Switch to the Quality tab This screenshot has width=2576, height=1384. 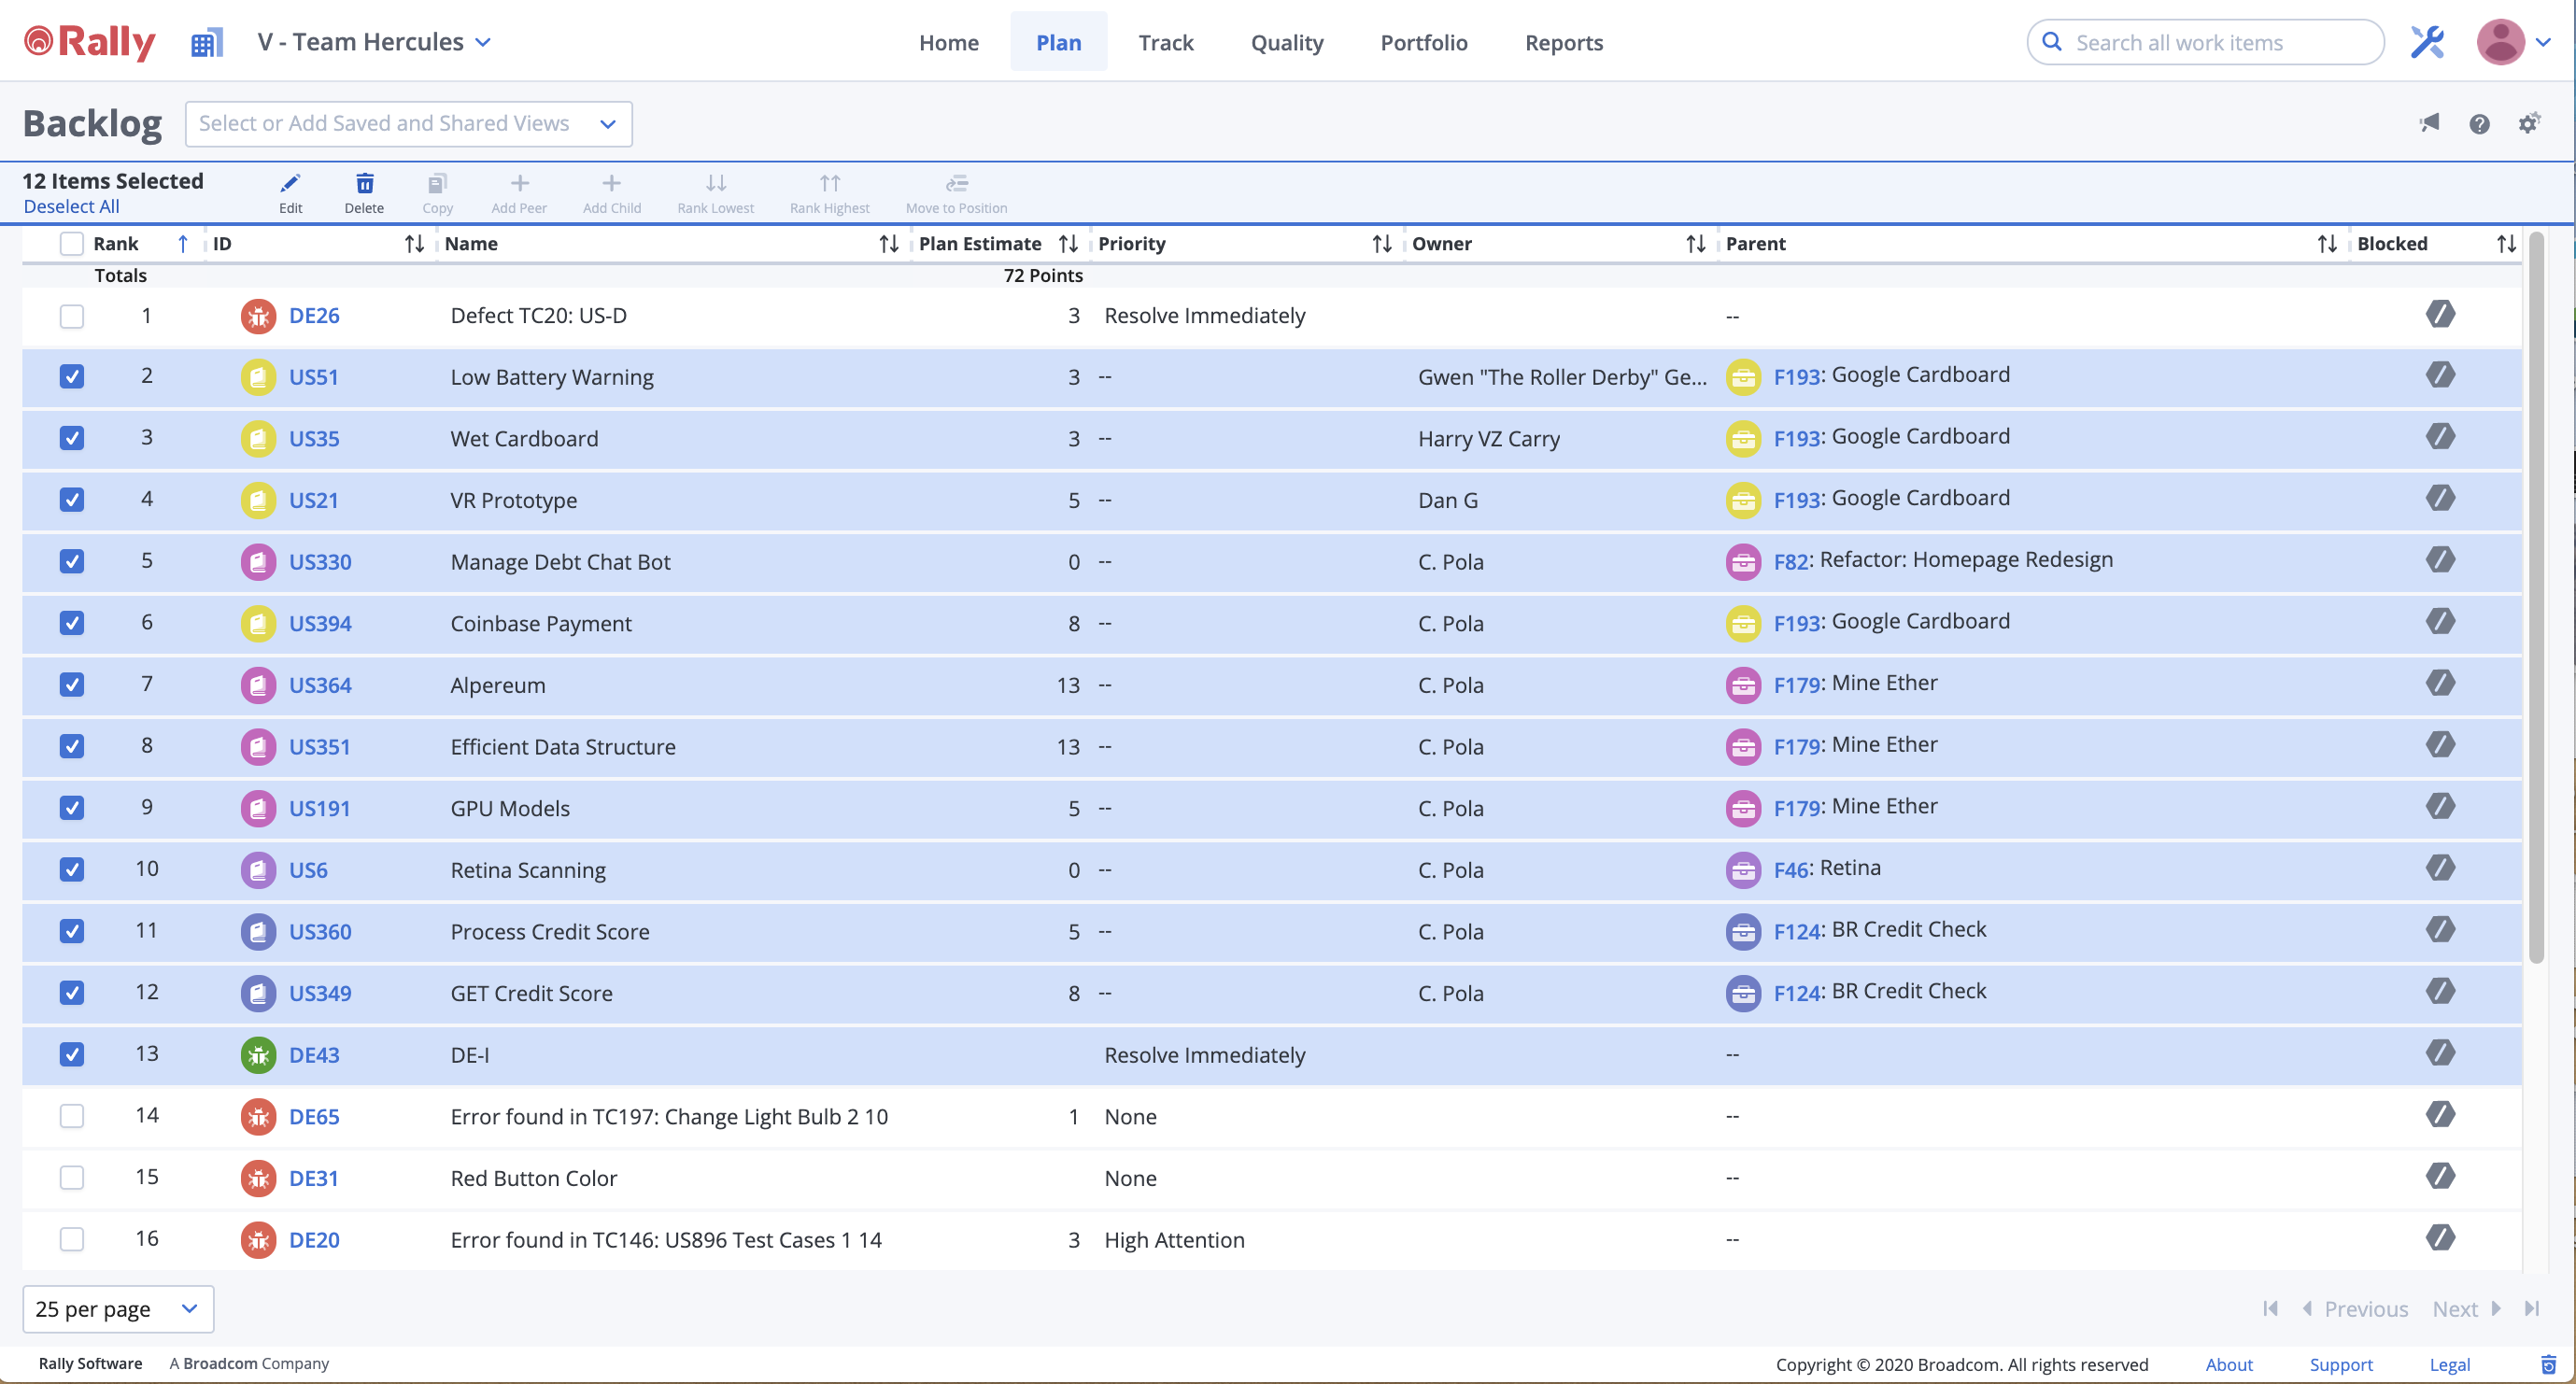click(1287, 42)
